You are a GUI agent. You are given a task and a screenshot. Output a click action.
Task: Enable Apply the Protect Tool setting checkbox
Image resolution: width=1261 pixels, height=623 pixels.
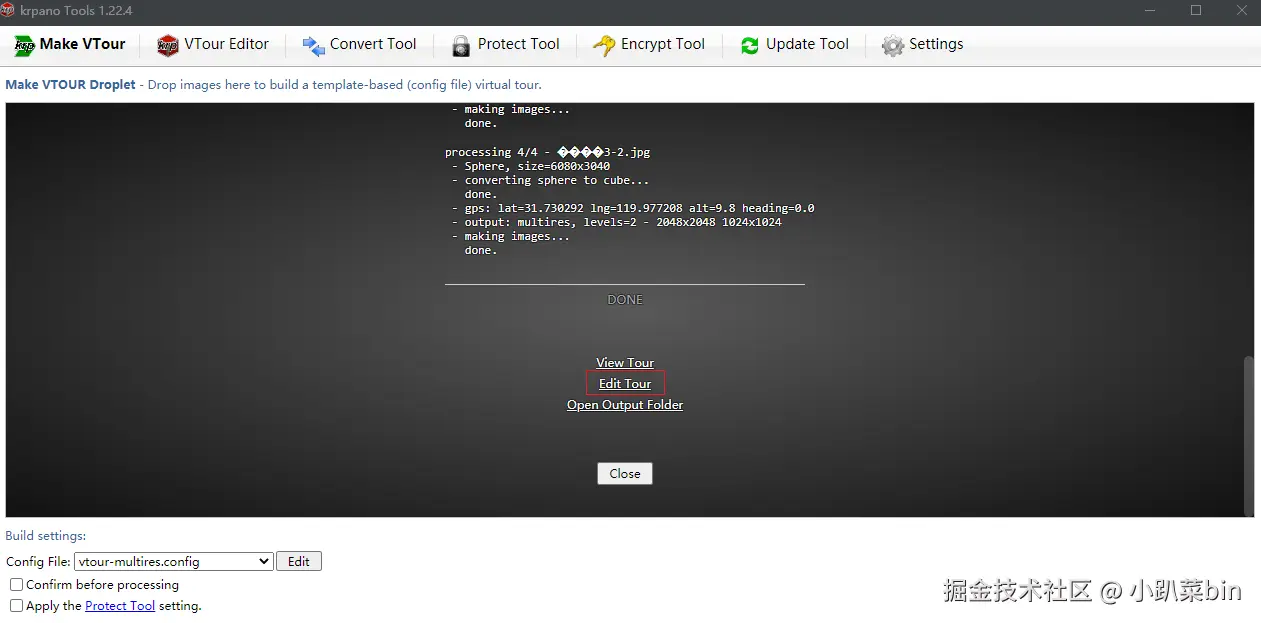pyautogui.click(x=16, y=605)
